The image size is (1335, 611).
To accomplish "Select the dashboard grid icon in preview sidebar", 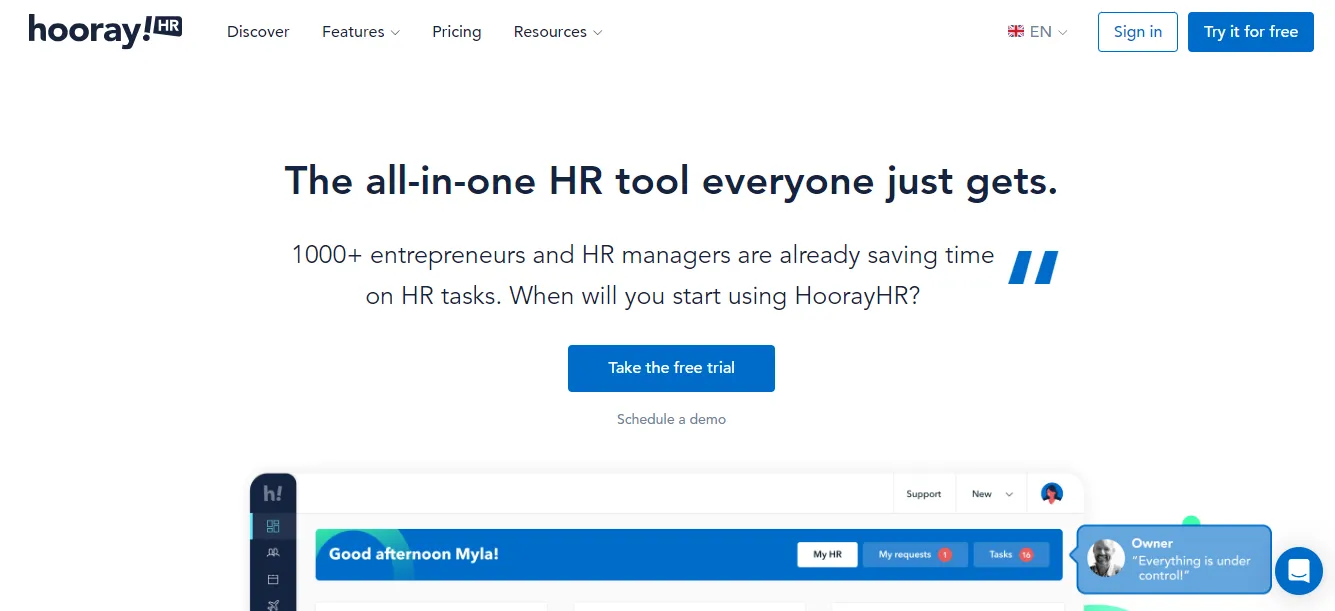I will [273, 526].
